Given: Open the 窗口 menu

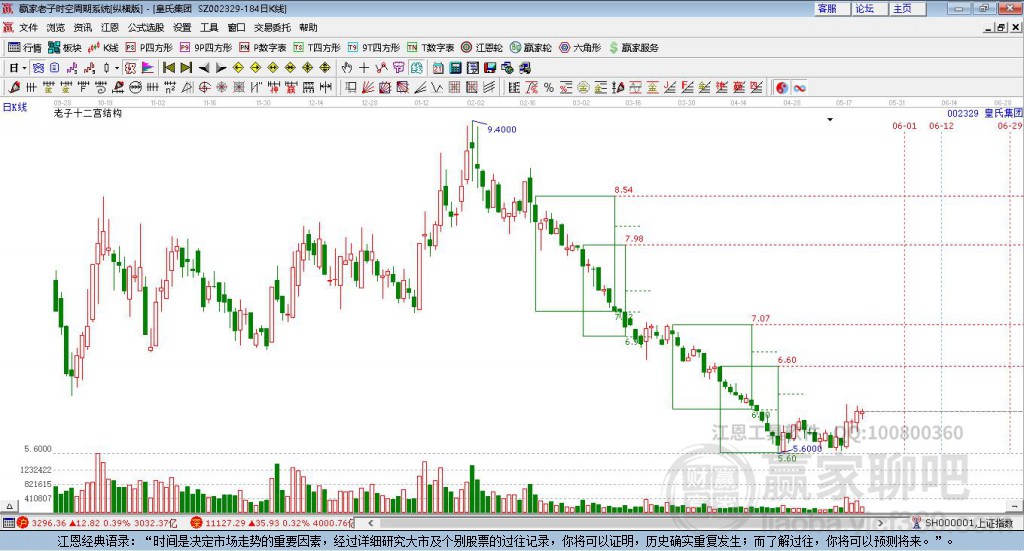Looking at the screenshot, I should 236,27.
